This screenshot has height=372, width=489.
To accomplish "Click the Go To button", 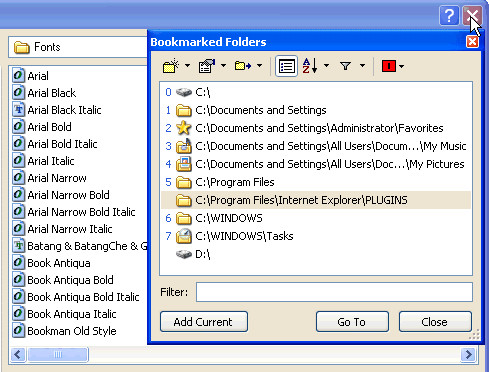I will [x=352, y=322].
